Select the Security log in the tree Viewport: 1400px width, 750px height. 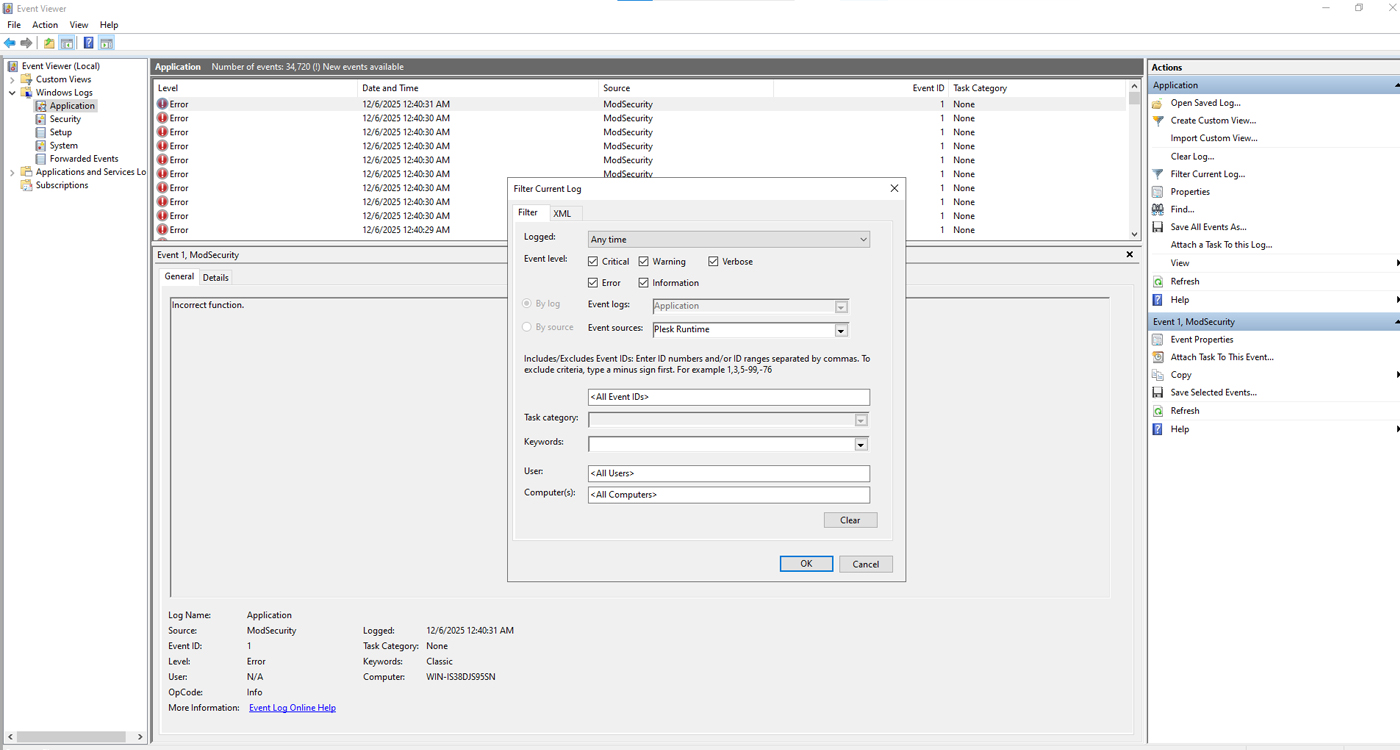(65, 119)
